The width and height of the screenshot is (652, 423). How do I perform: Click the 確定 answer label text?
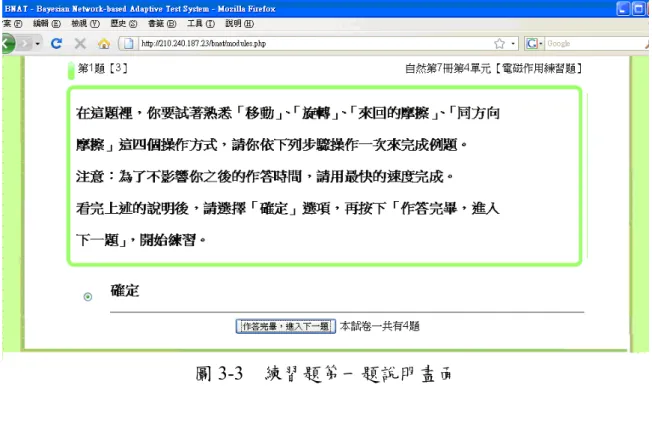tap(125, 290)
